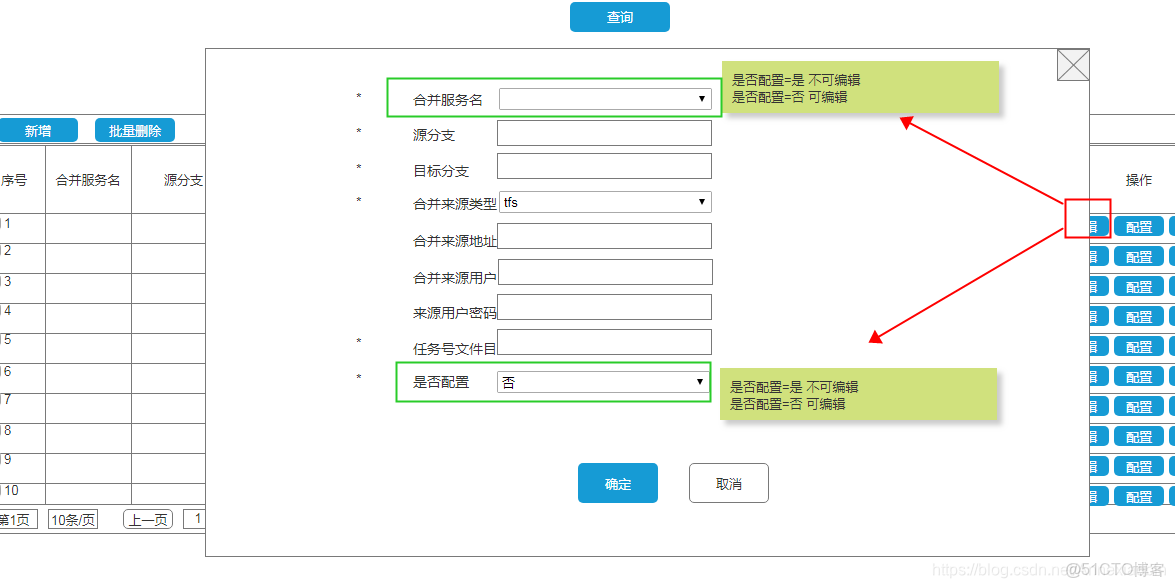Click the 查询 button at the top
Viewport: 1175px width, 588px height.
(x=619, y=17)
